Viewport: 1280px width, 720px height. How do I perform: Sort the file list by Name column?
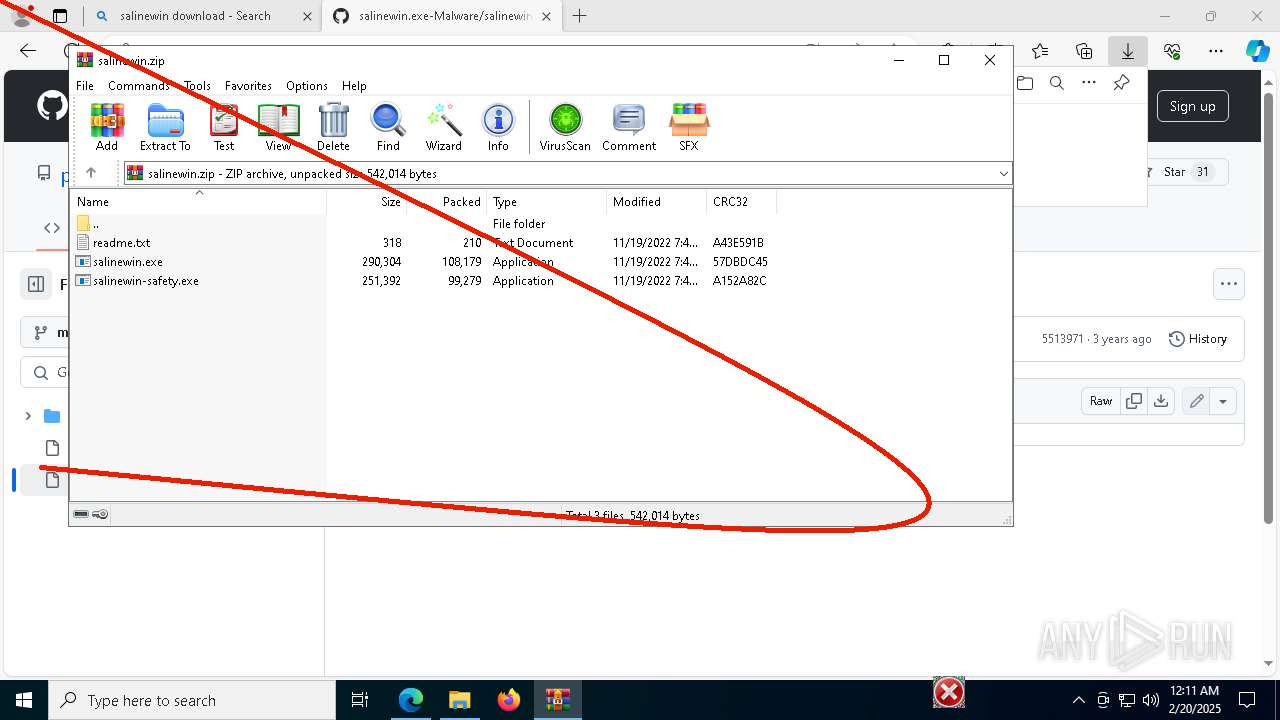coord(199,201)
